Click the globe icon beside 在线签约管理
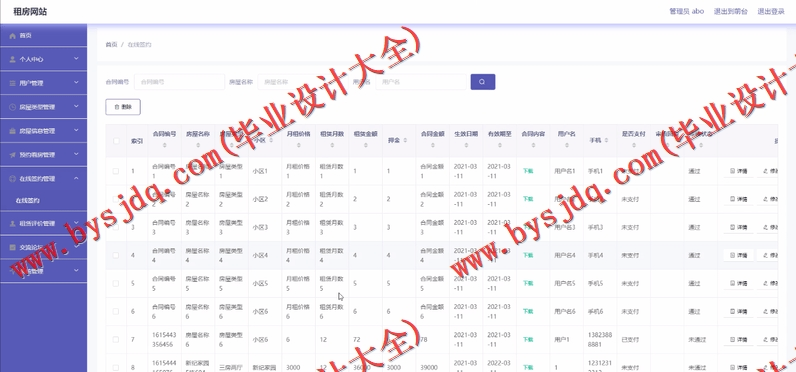The image size is (796, 372). (x=13, y=179)
